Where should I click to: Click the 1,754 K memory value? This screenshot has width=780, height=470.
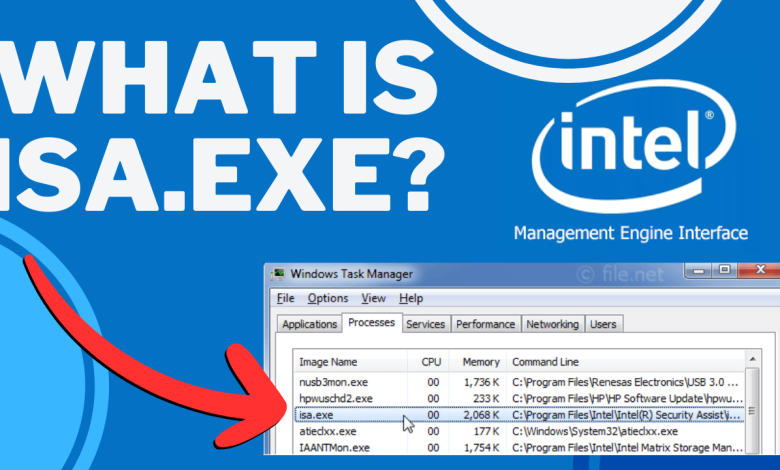pyautogui.click(x=482, y=448)
